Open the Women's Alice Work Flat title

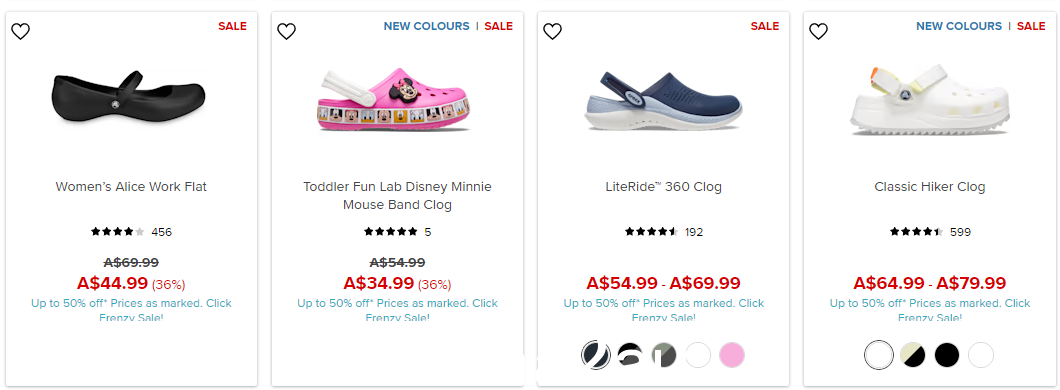click(131, 187)
